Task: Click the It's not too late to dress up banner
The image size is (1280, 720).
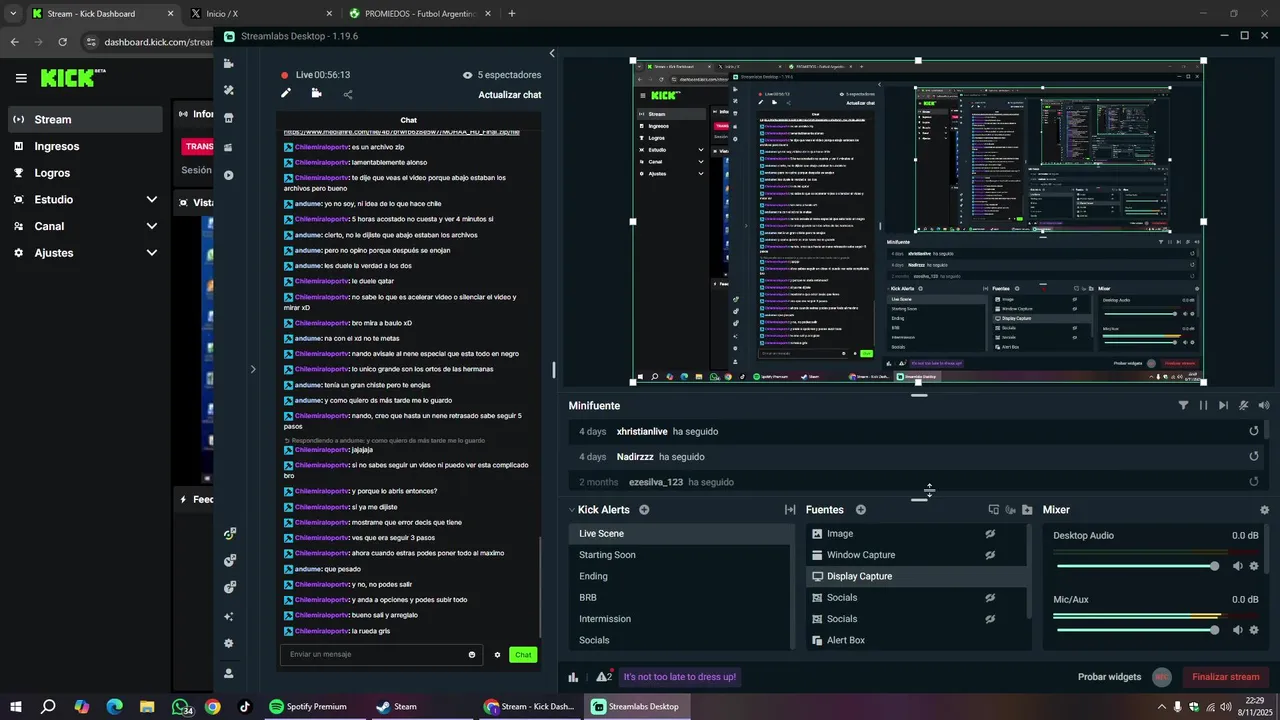Action: click(x=680, y=677)
